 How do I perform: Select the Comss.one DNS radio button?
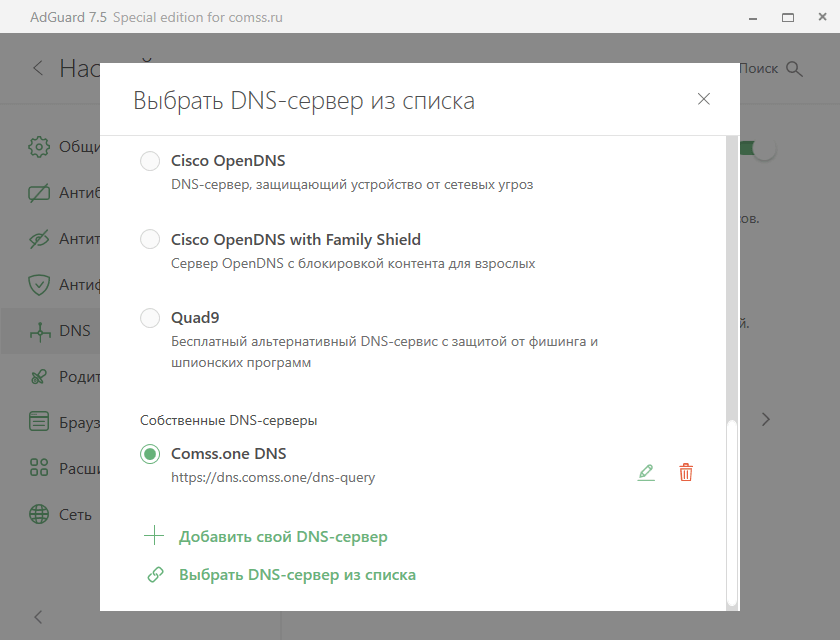(x=150, y=454)
